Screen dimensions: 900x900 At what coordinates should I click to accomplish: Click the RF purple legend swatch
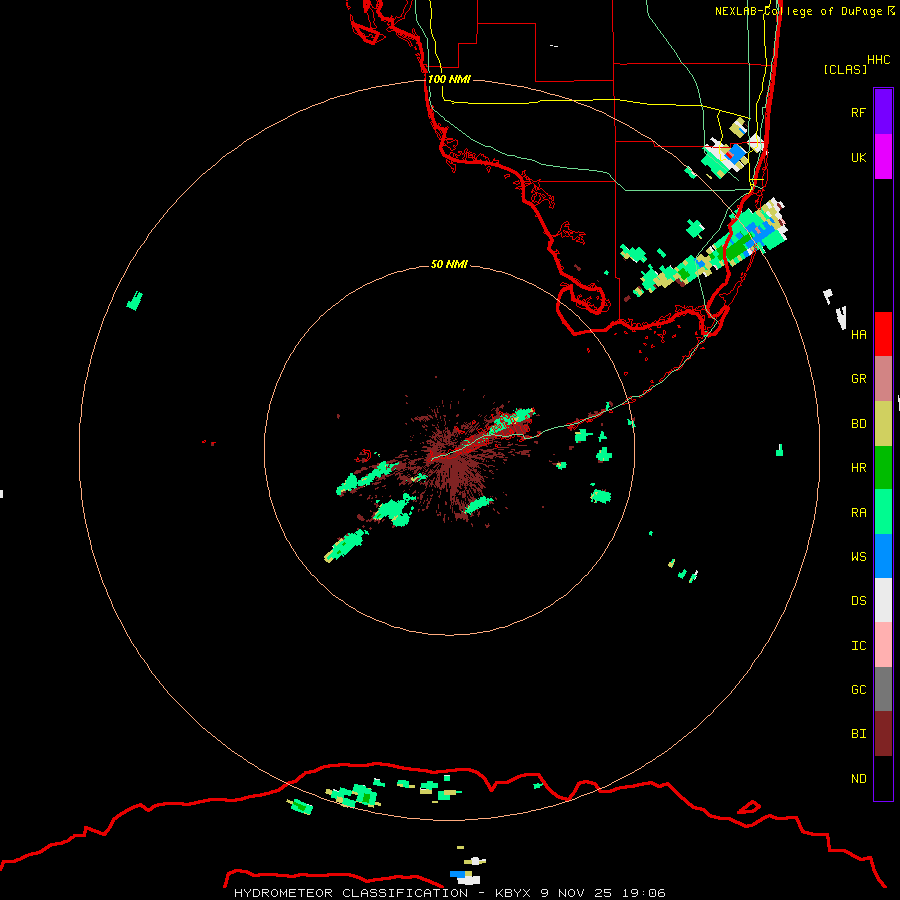(x=883, y=112)
